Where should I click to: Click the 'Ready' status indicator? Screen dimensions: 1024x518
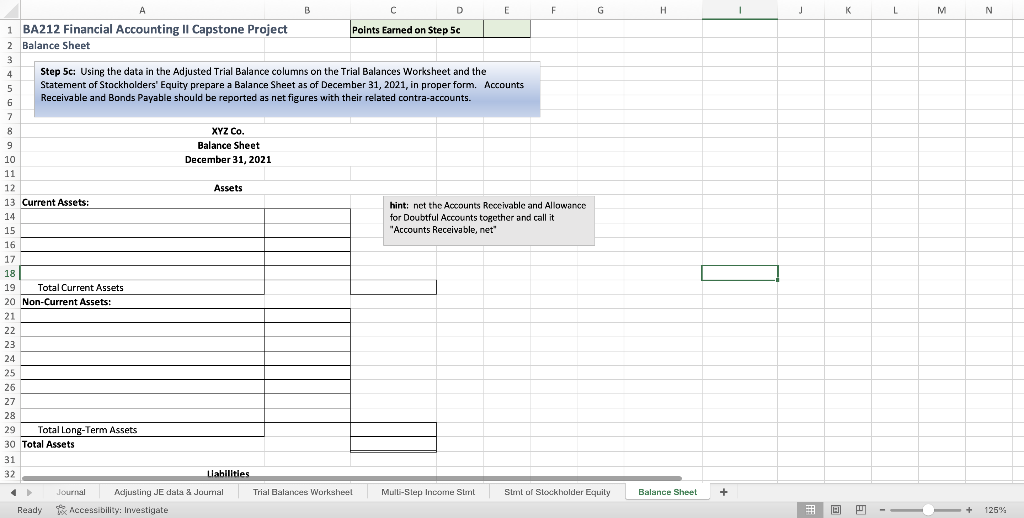click(x=29, y=510)
